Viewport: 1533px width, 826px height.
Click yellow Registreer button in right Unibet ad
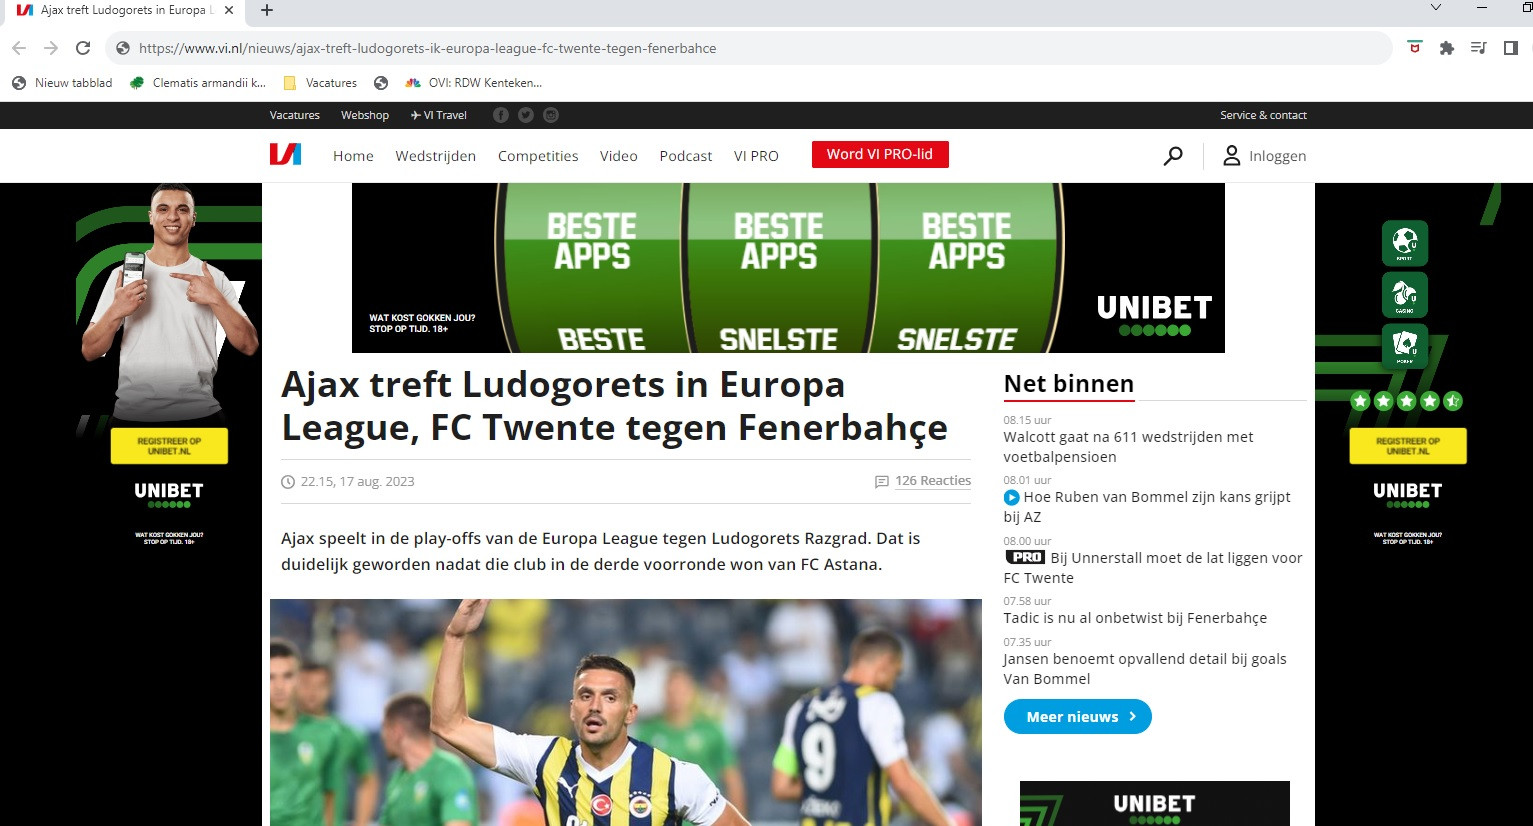coord(1408,446)
